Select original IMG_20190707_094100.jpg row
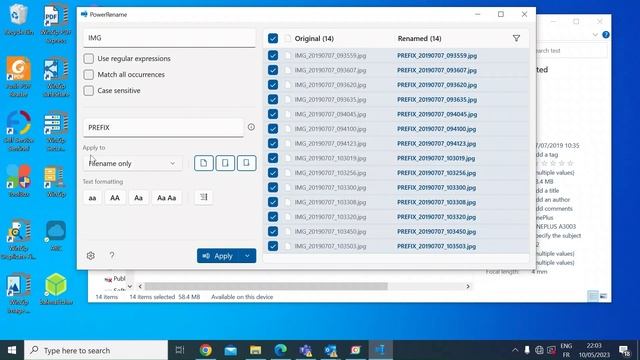Screen dimensions: 640x360 pyautogui.click(x=330, y=129)
